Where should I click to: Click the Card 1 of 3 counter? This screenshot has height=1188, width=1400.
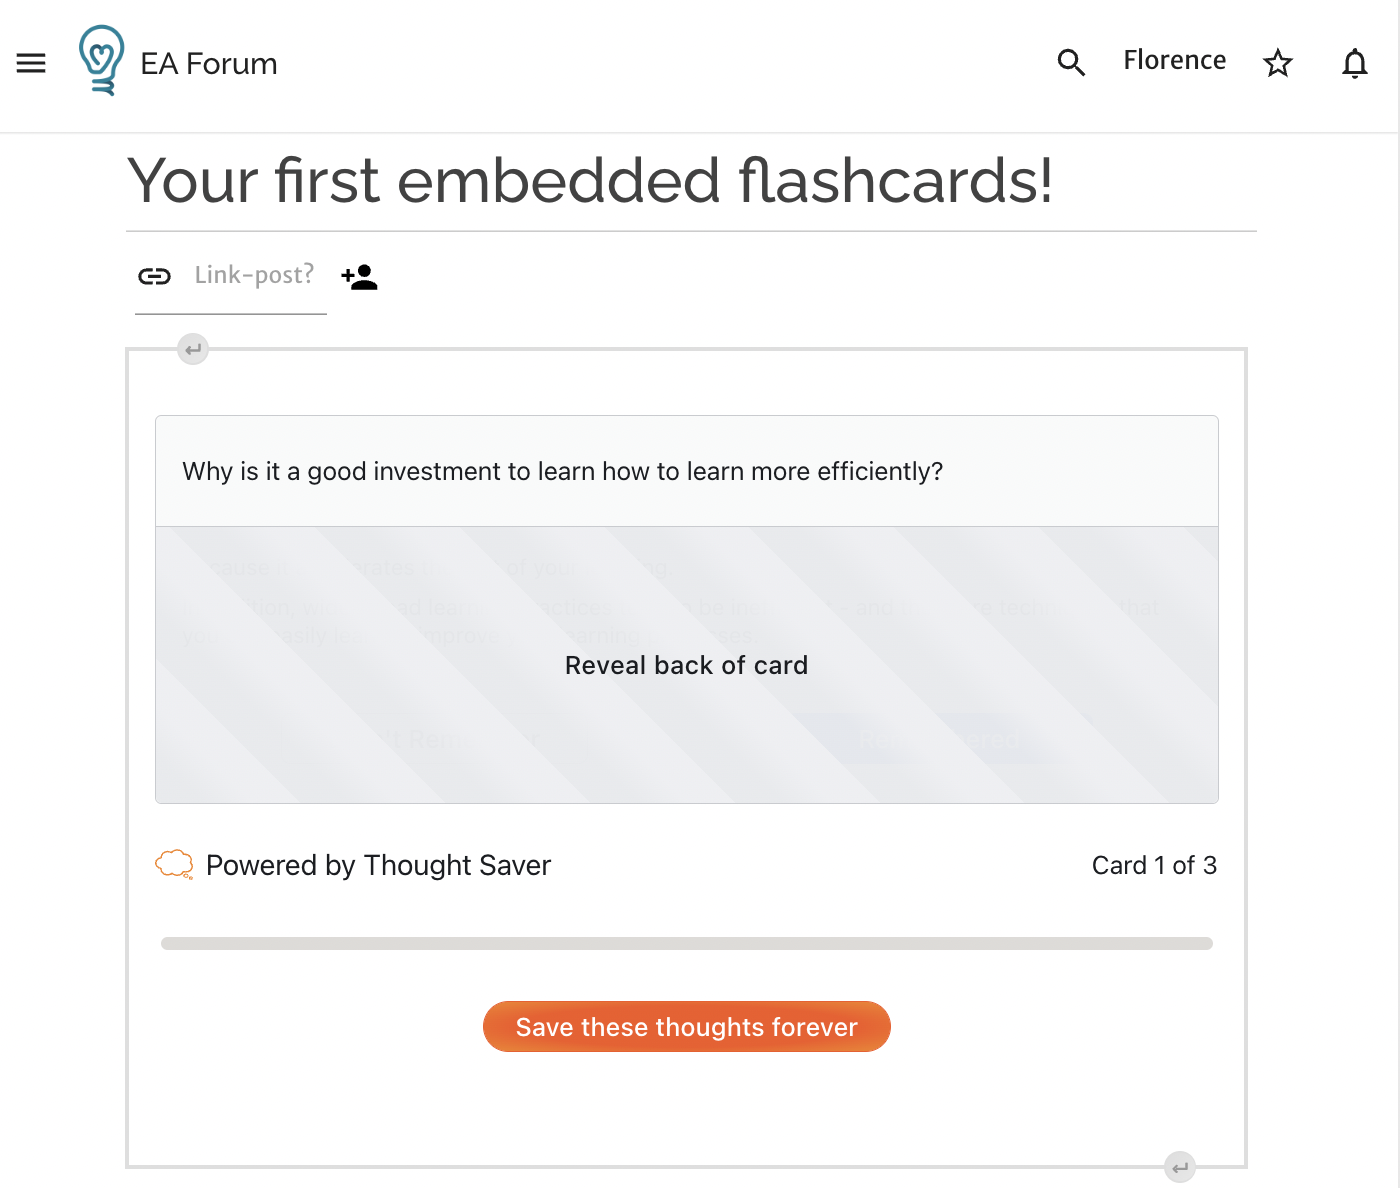point(1153,865)
